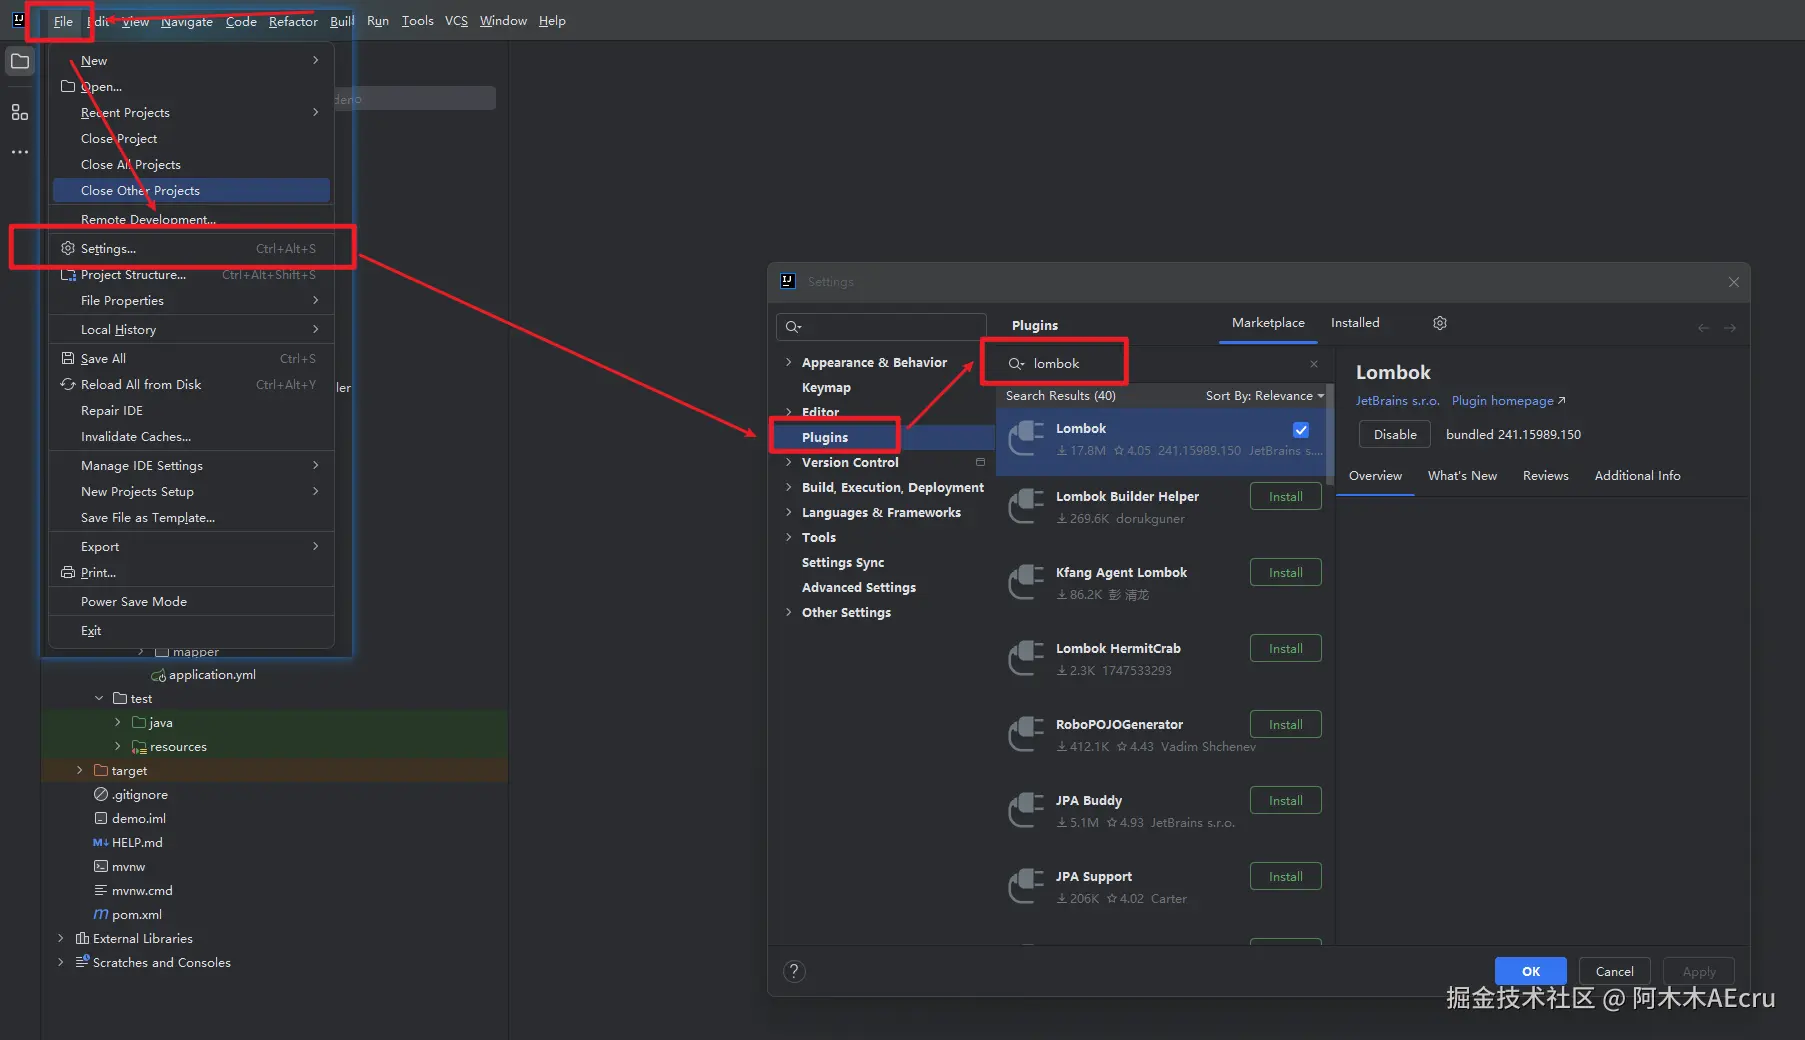
Task: Install the JPA Buddy plugin
Action: click(1286, 801)
